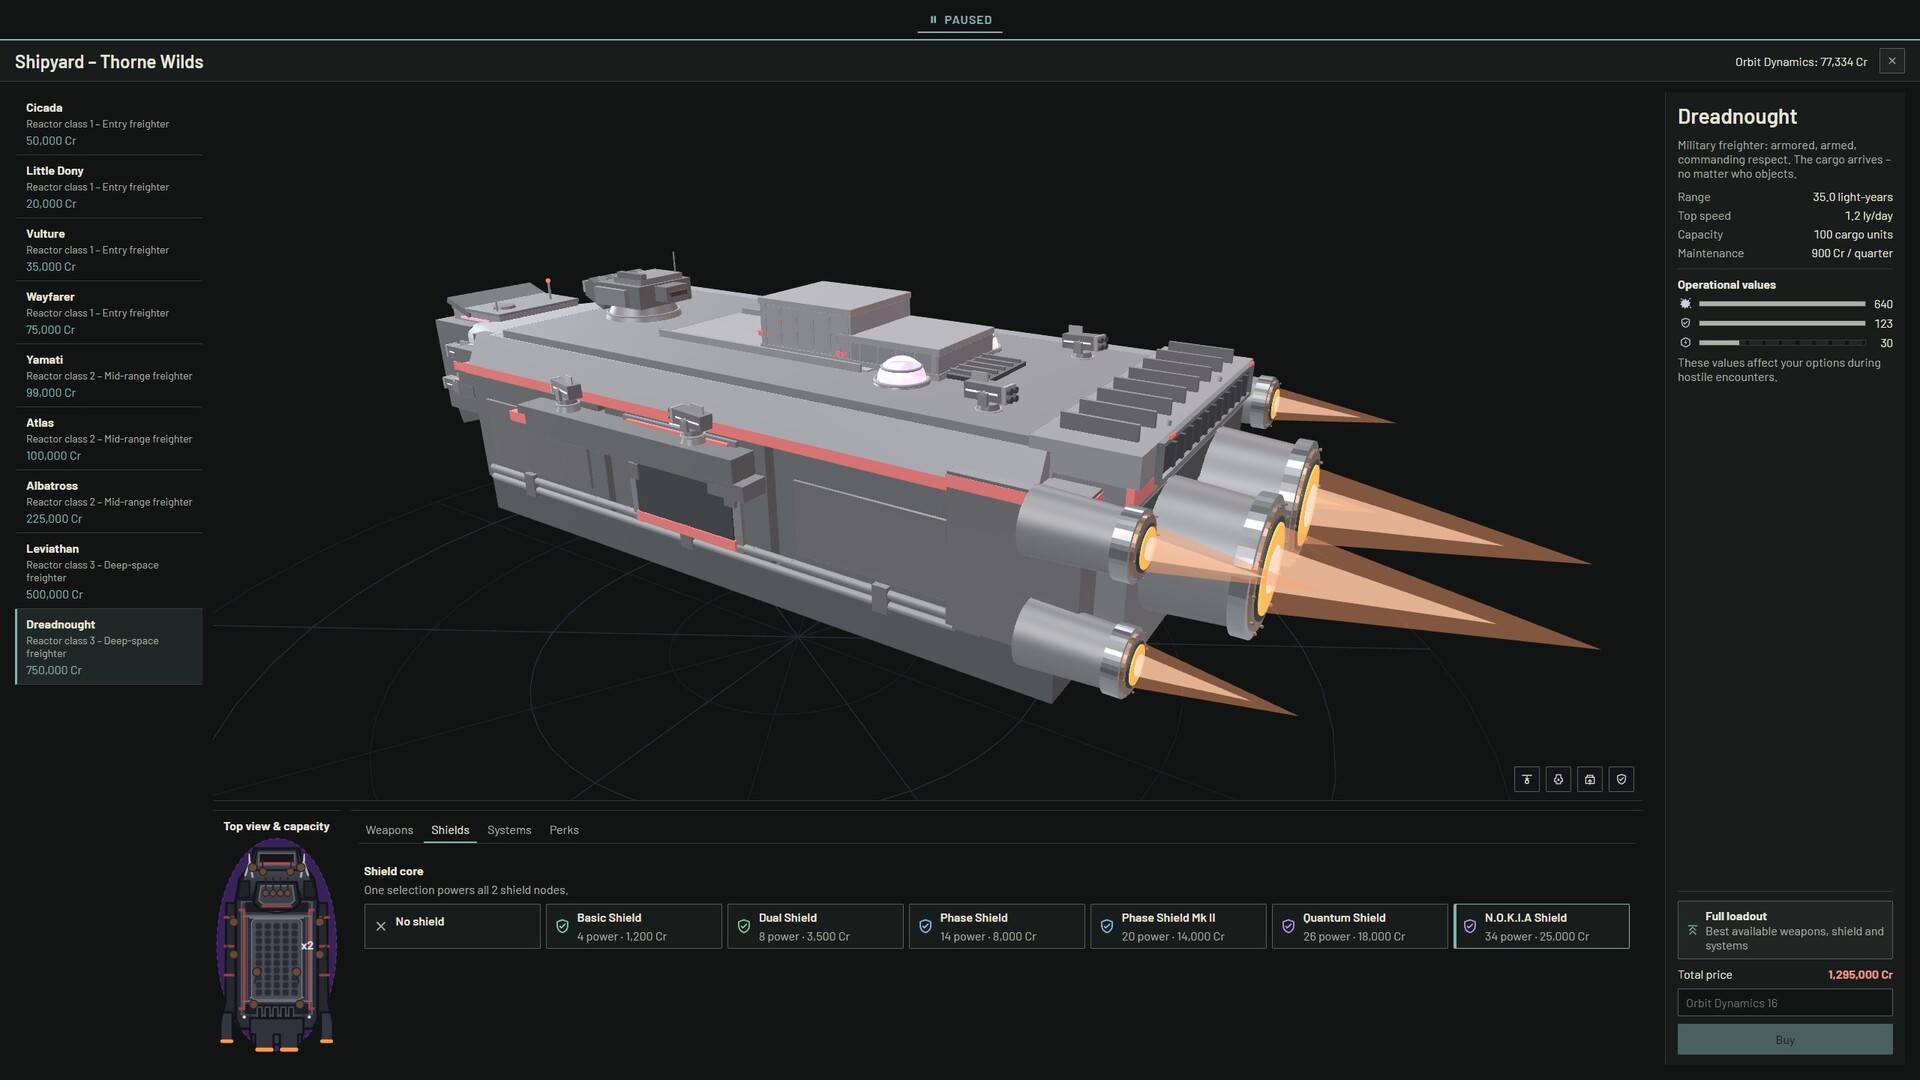
Task: Click the Dual Shield green shield icon
Action: click(x=744, y=927)
